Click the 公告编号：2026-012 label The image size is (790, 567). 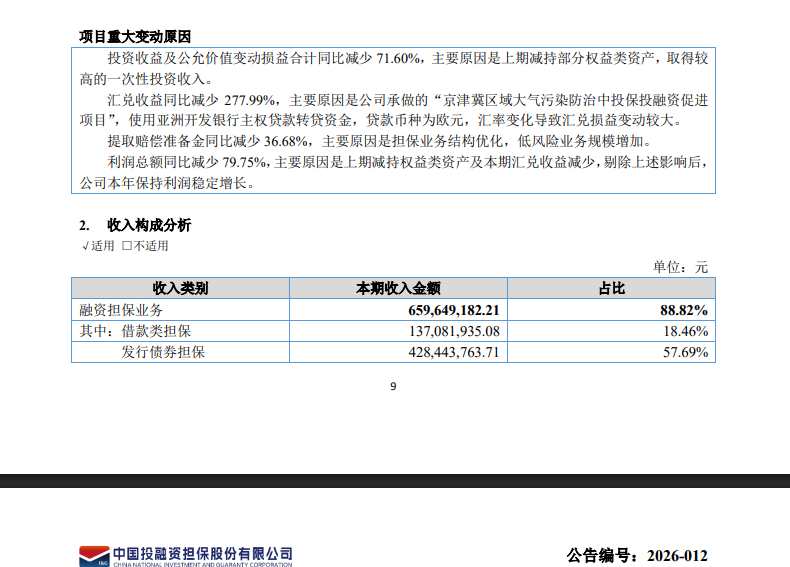click(637, 555)
